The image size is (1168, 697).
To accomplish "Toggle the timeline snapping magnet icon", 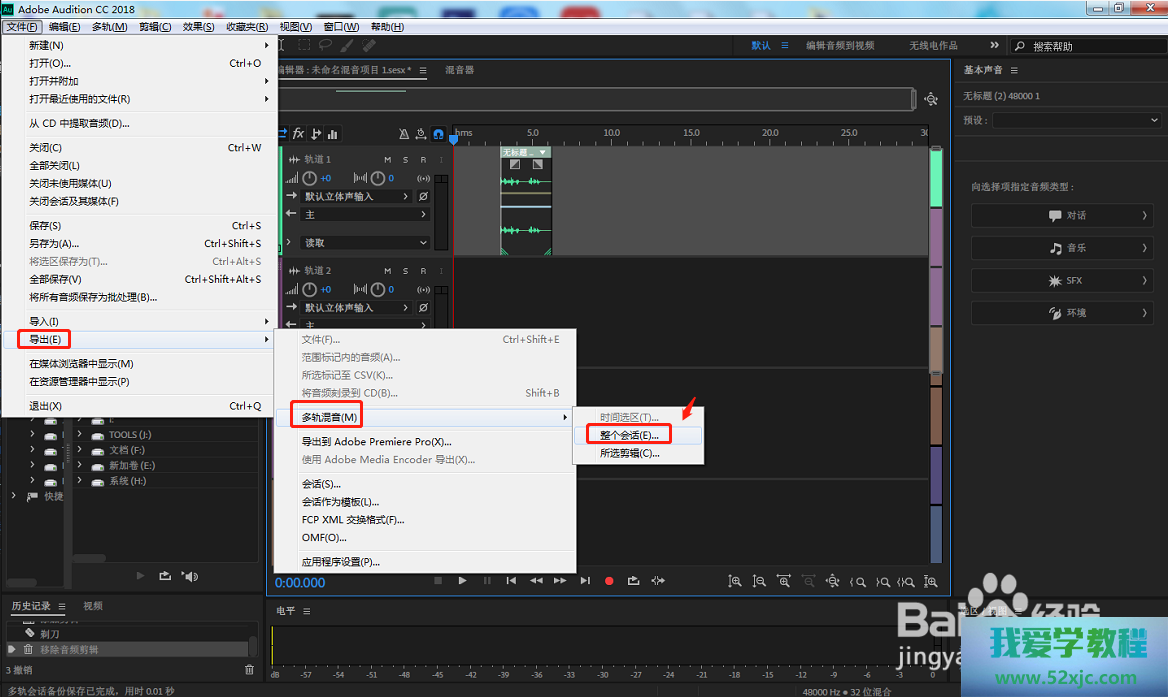I will (438, 134).
